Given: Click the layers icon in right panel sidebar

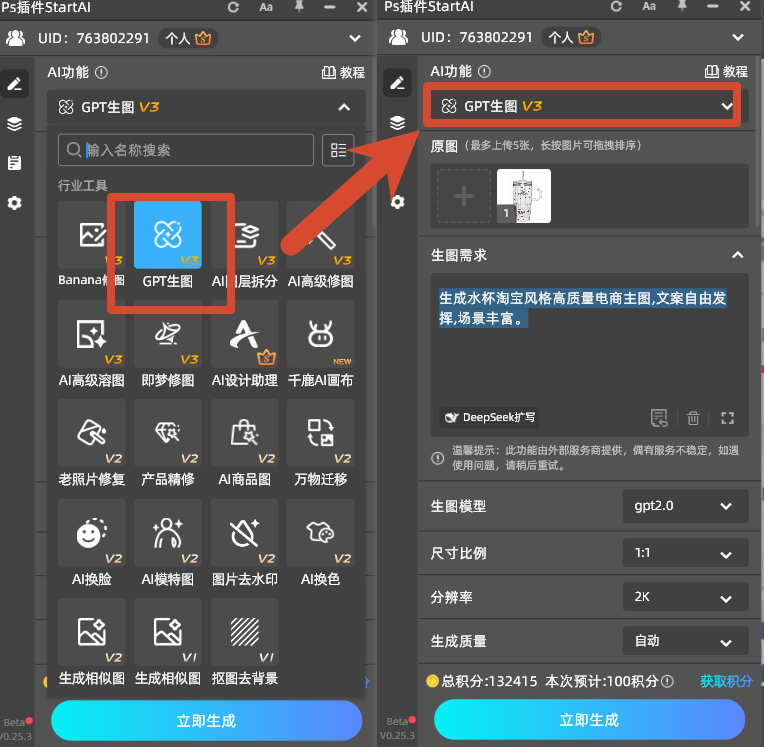Looking at the screenshot, I should pyautogui.click(x=397, y=123).
